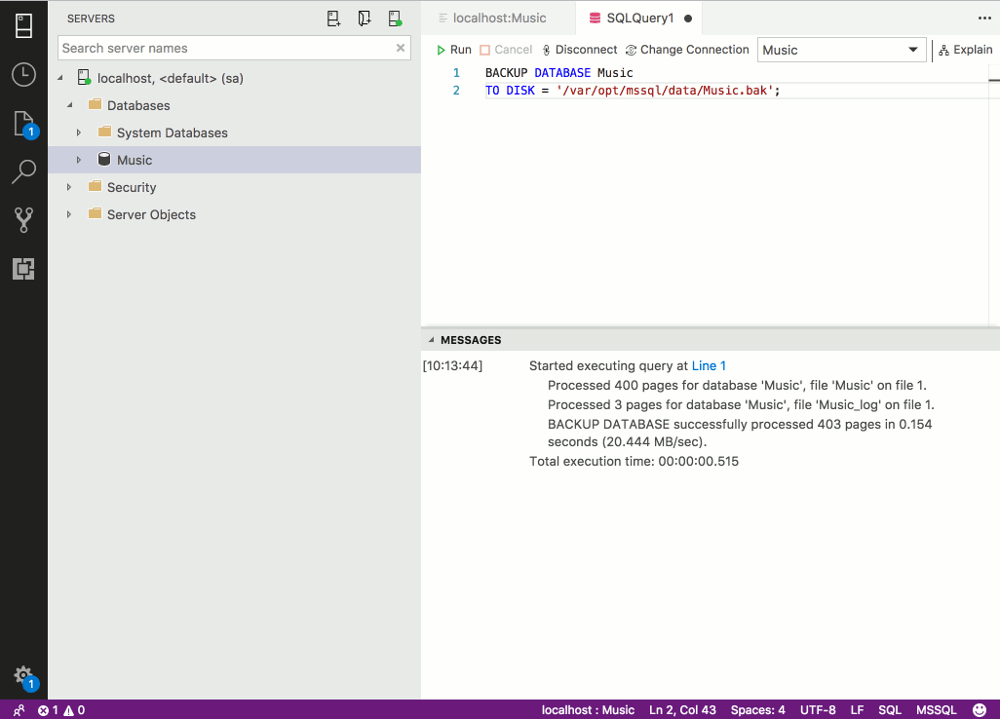
Task: Click the TO DISK line in editor
Action: [632, 91]
